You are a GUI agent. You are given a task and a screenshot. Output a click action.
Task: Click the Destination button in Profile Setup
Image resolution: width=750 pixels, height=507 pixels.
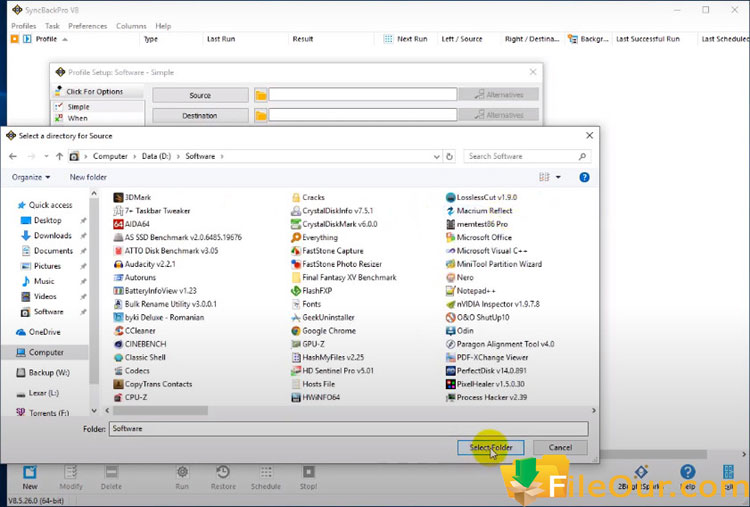click(x=200, y=115)
